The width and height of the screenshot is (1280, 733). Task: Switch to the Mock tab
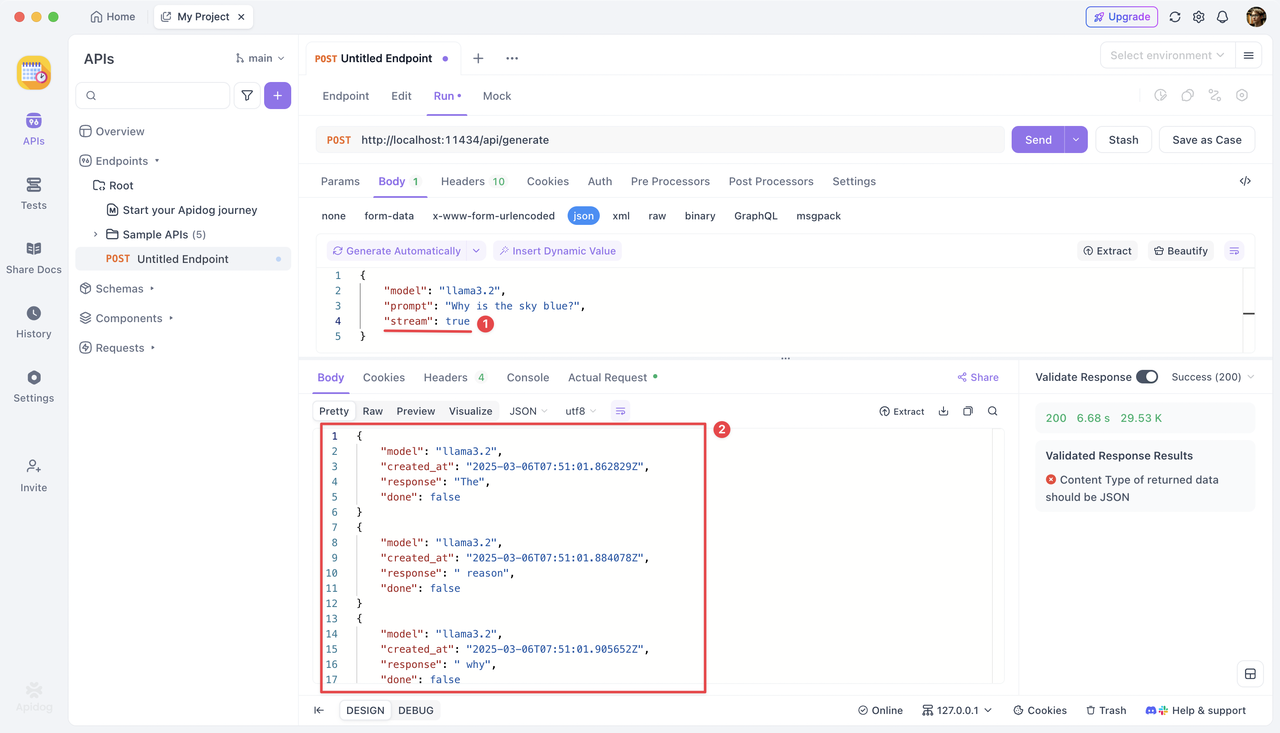[x=497, y=96]
